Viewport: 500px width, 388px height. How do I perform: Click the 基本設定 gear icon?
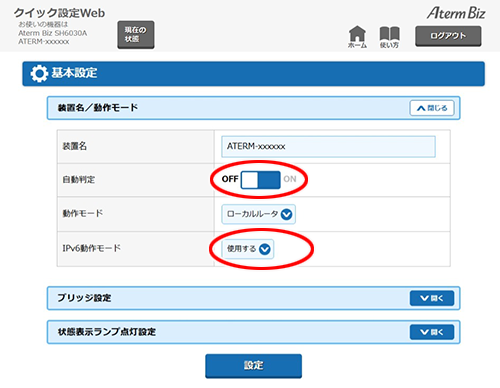[39, 74]
